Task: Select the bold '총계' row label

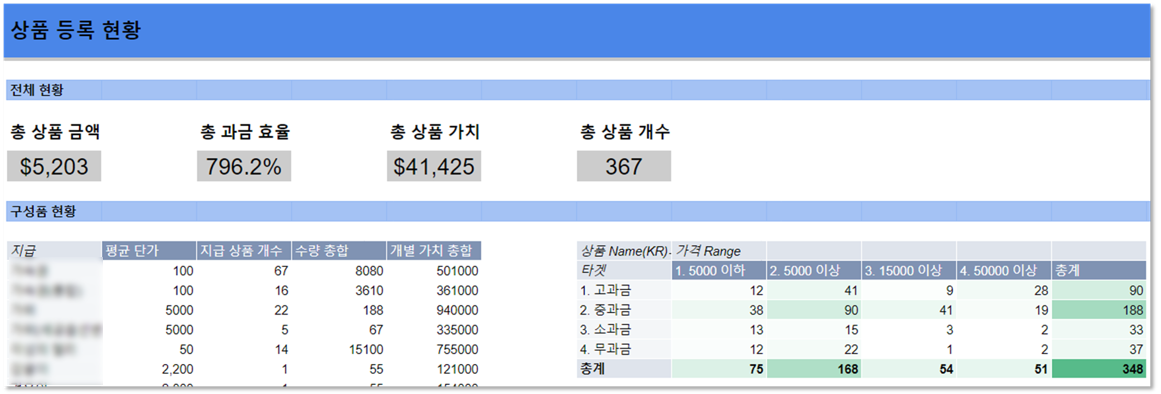Action: 623,369
